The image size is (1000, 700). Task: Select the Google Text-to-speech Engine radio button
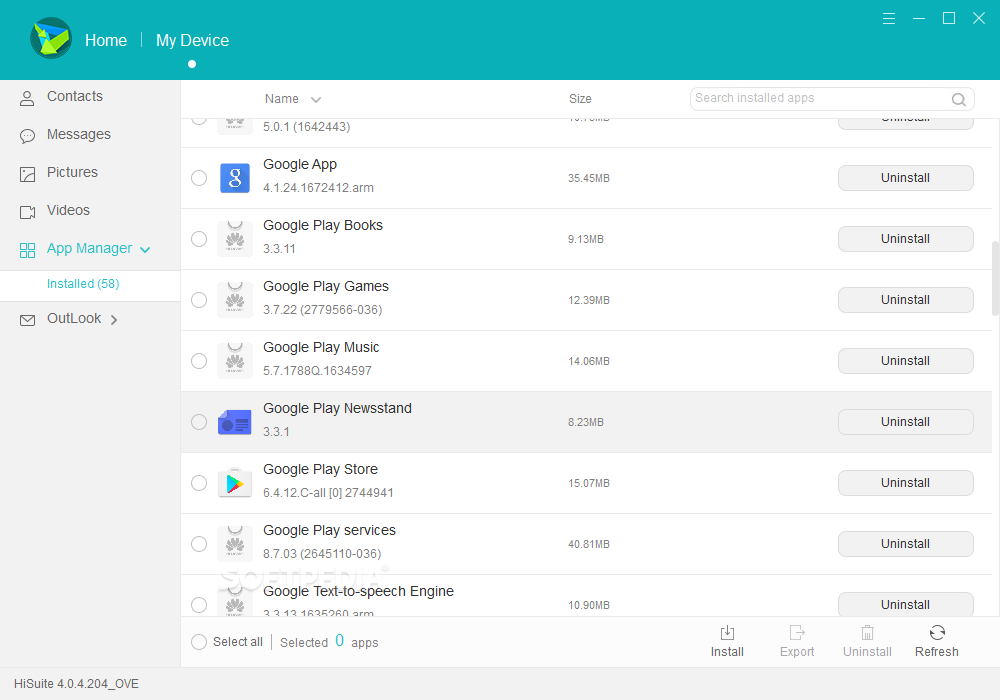click(x=199, y=605)
